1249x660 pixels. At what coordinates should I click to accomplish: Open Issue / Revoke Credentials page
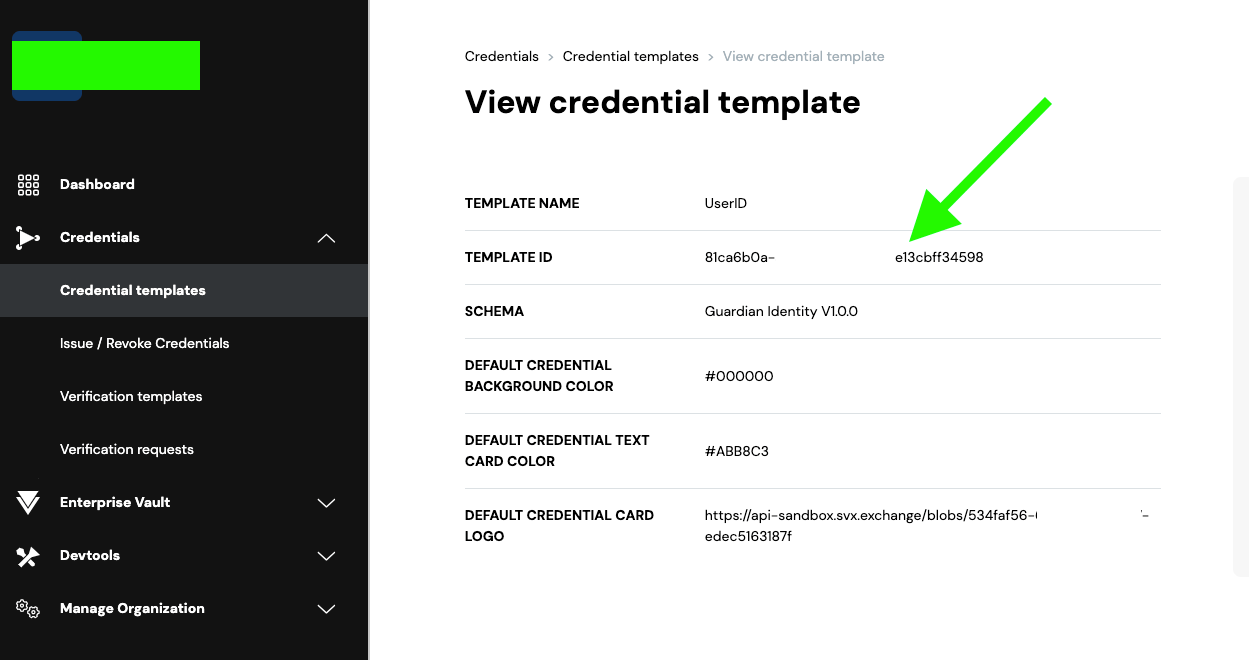144,343
